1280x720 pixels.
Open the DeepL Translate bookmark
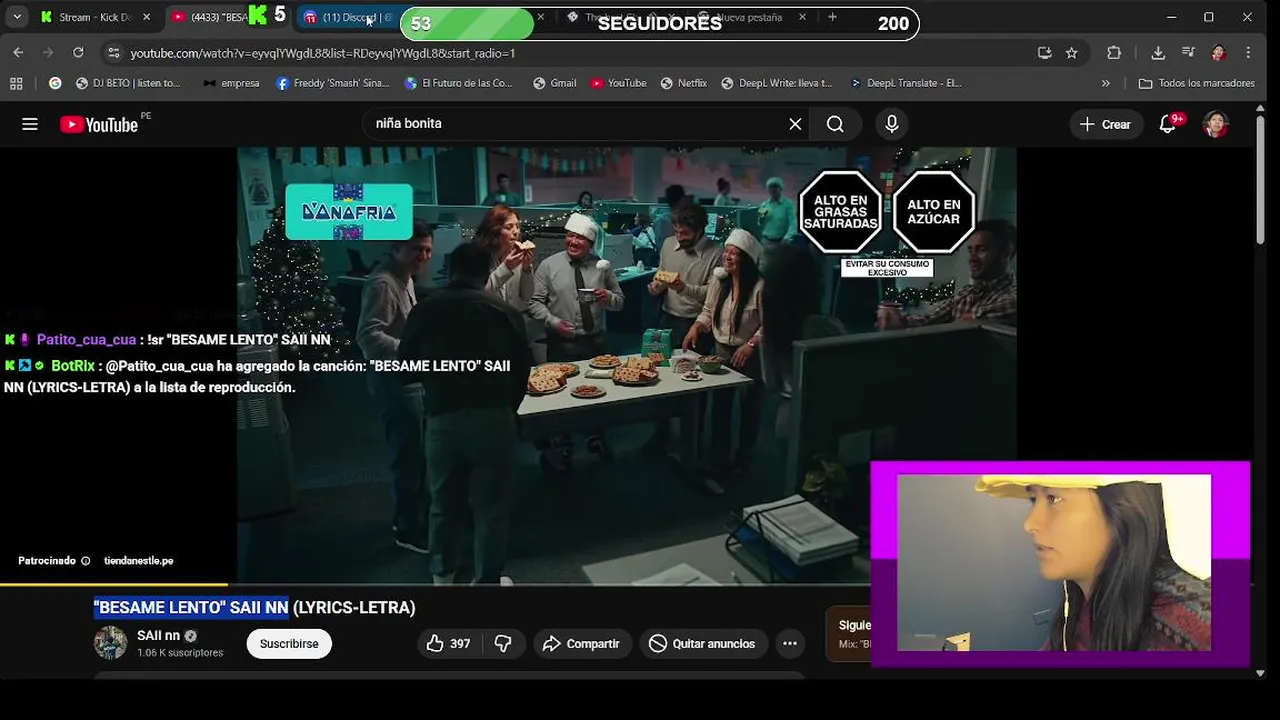tap(906, 83)
